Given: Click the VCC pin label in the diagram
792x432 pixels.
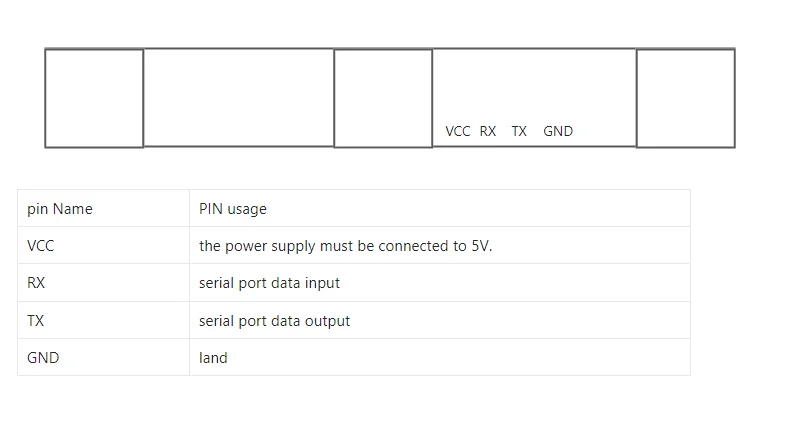Looking at the screenshot, I should pyautogui.click(x=458, y=131).
